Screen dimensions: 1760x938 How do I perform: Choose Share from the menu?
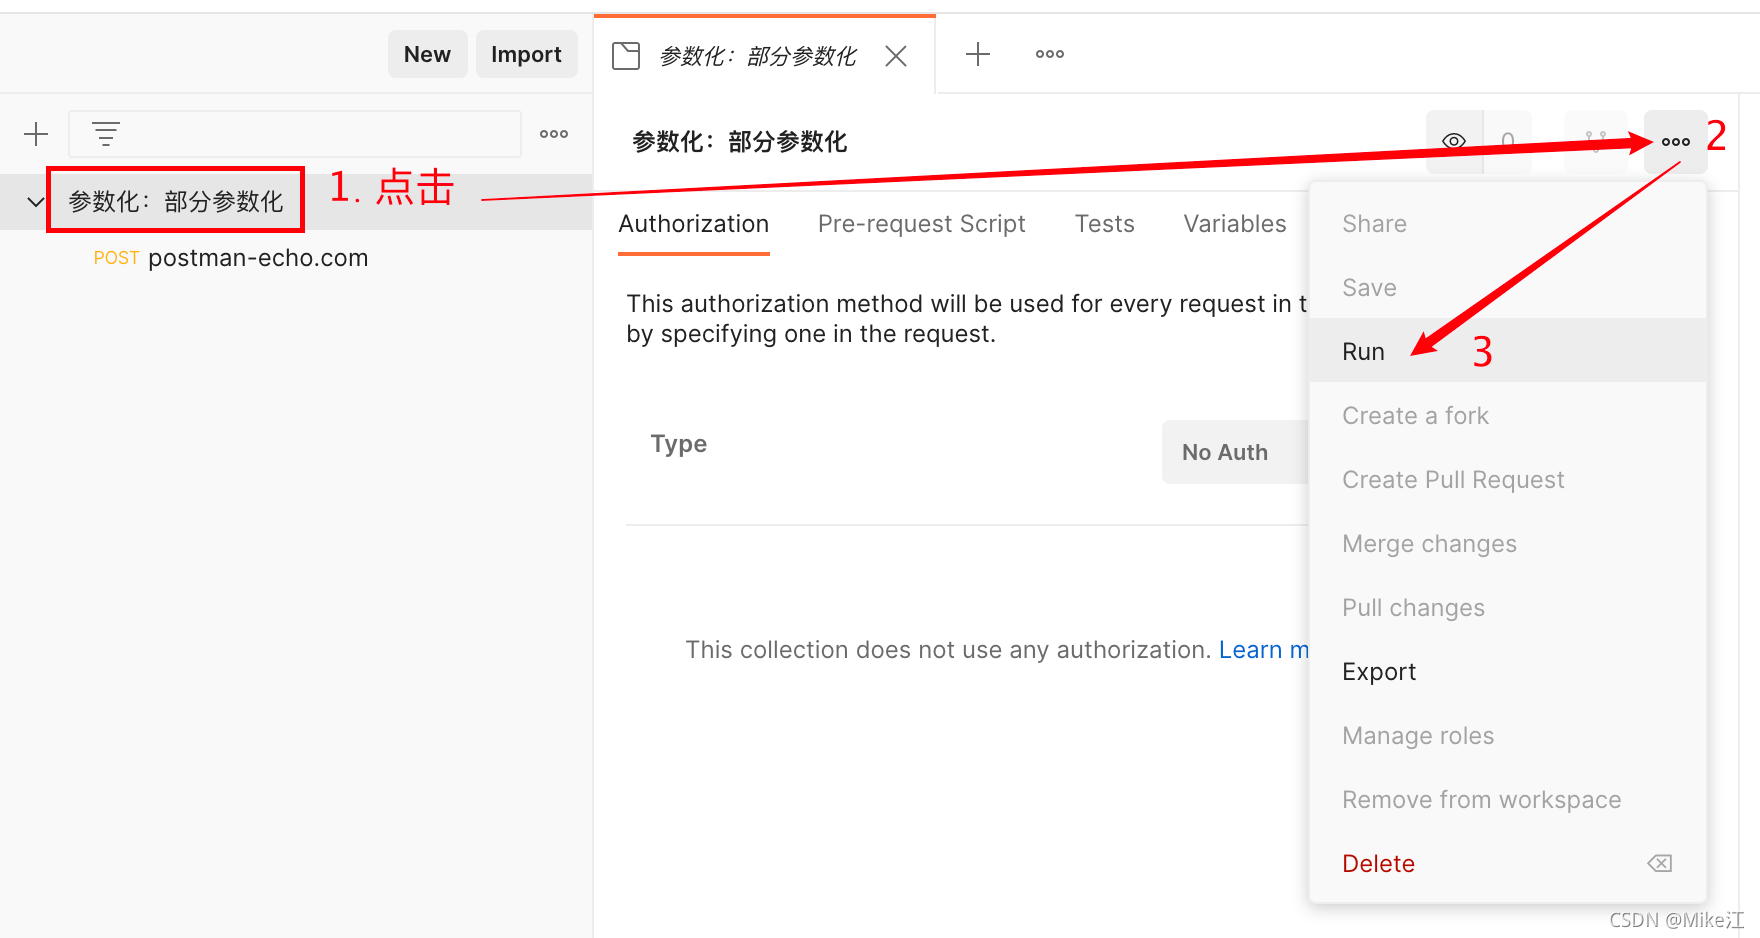point(1508,224)
